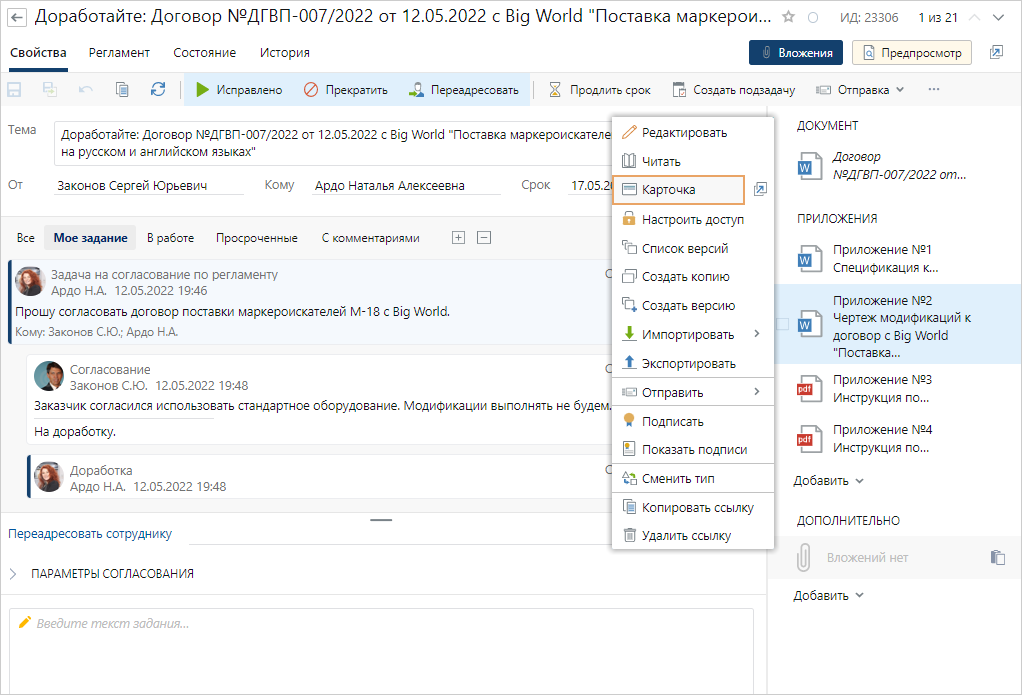
Task: Open the Карточка item in a new window
Action: coord(760,189)
